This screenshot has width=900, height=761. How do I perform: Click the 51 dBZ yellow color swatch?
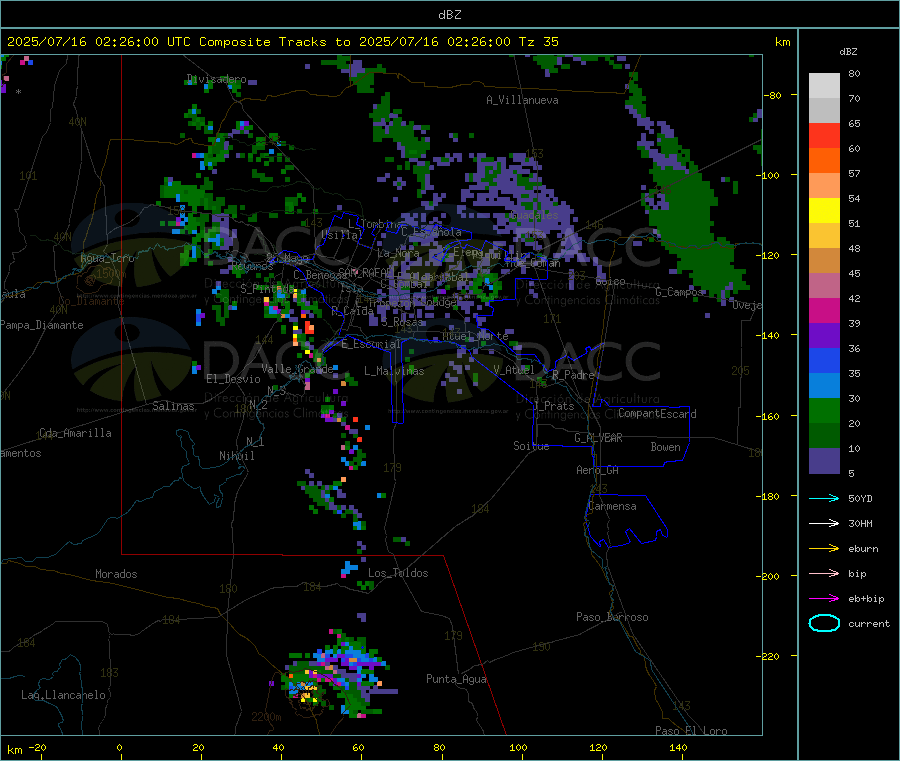(824, 211)
